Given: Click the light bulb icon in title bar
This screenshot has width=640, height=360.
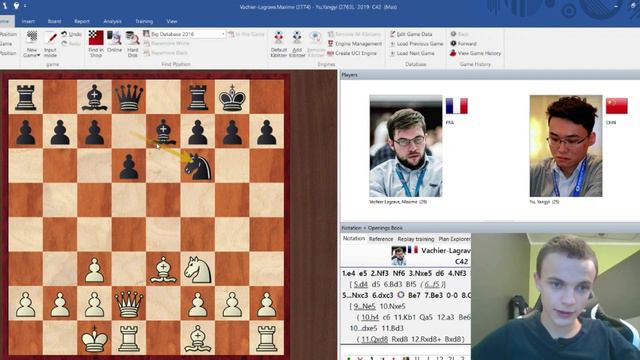Looking at the screenshot, I should pyautogui.click(x=16, y=6).
